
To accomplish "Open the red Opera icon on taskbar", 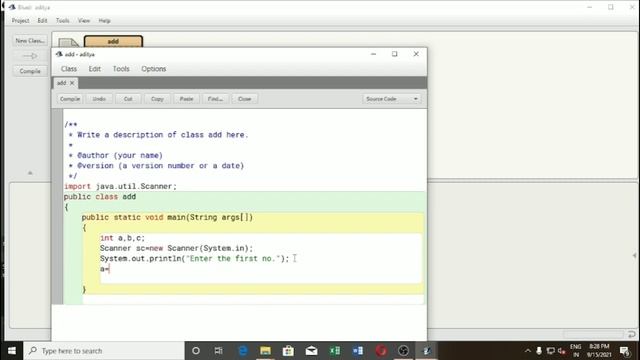I will point(381,351).
